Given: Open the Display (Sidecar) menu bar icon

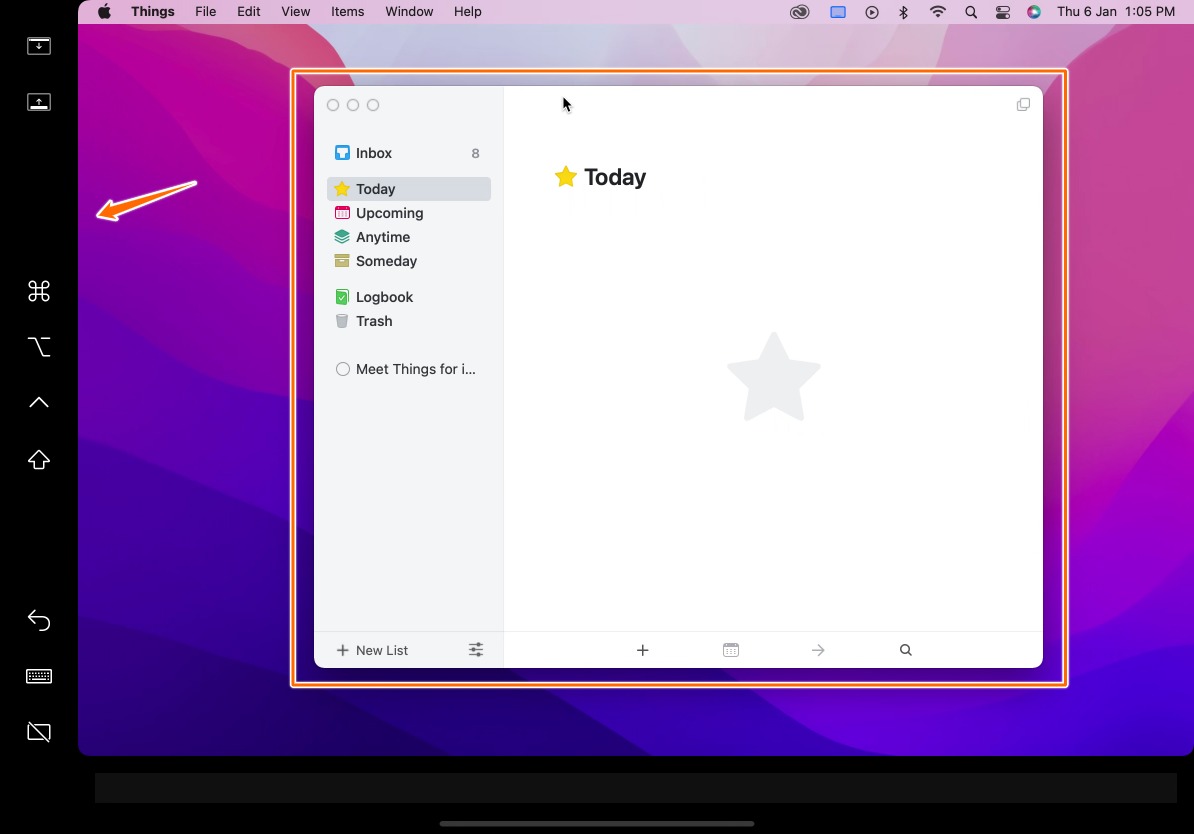Looking at the screenshot, I should tap(838, 11).
